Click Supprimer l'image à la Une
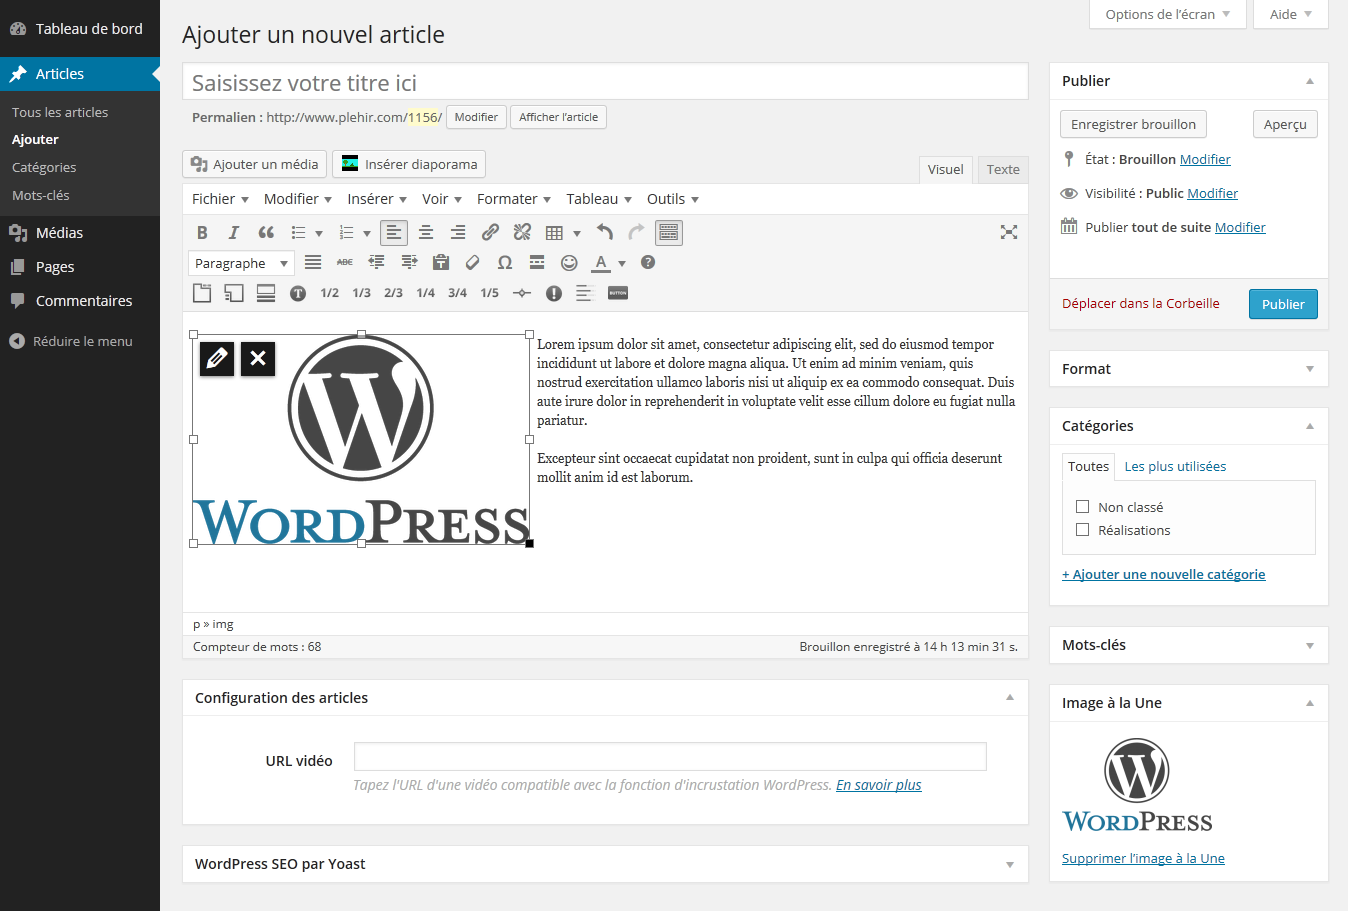The image size is (1348, 911). pos(1143,858)
